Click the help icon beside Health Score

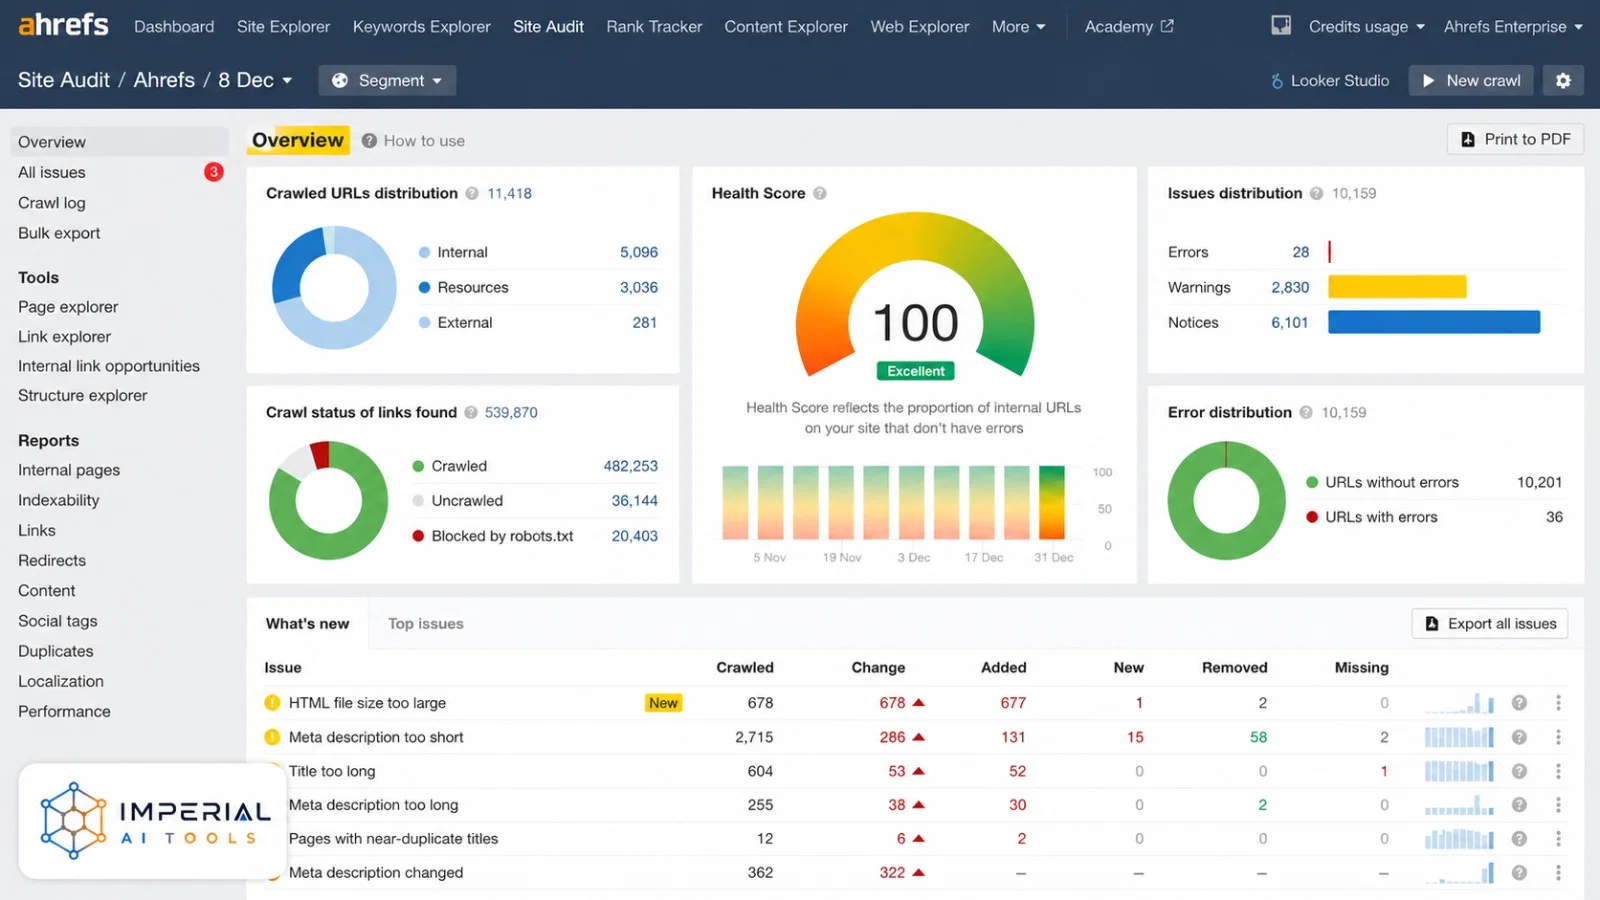[820, 193]
